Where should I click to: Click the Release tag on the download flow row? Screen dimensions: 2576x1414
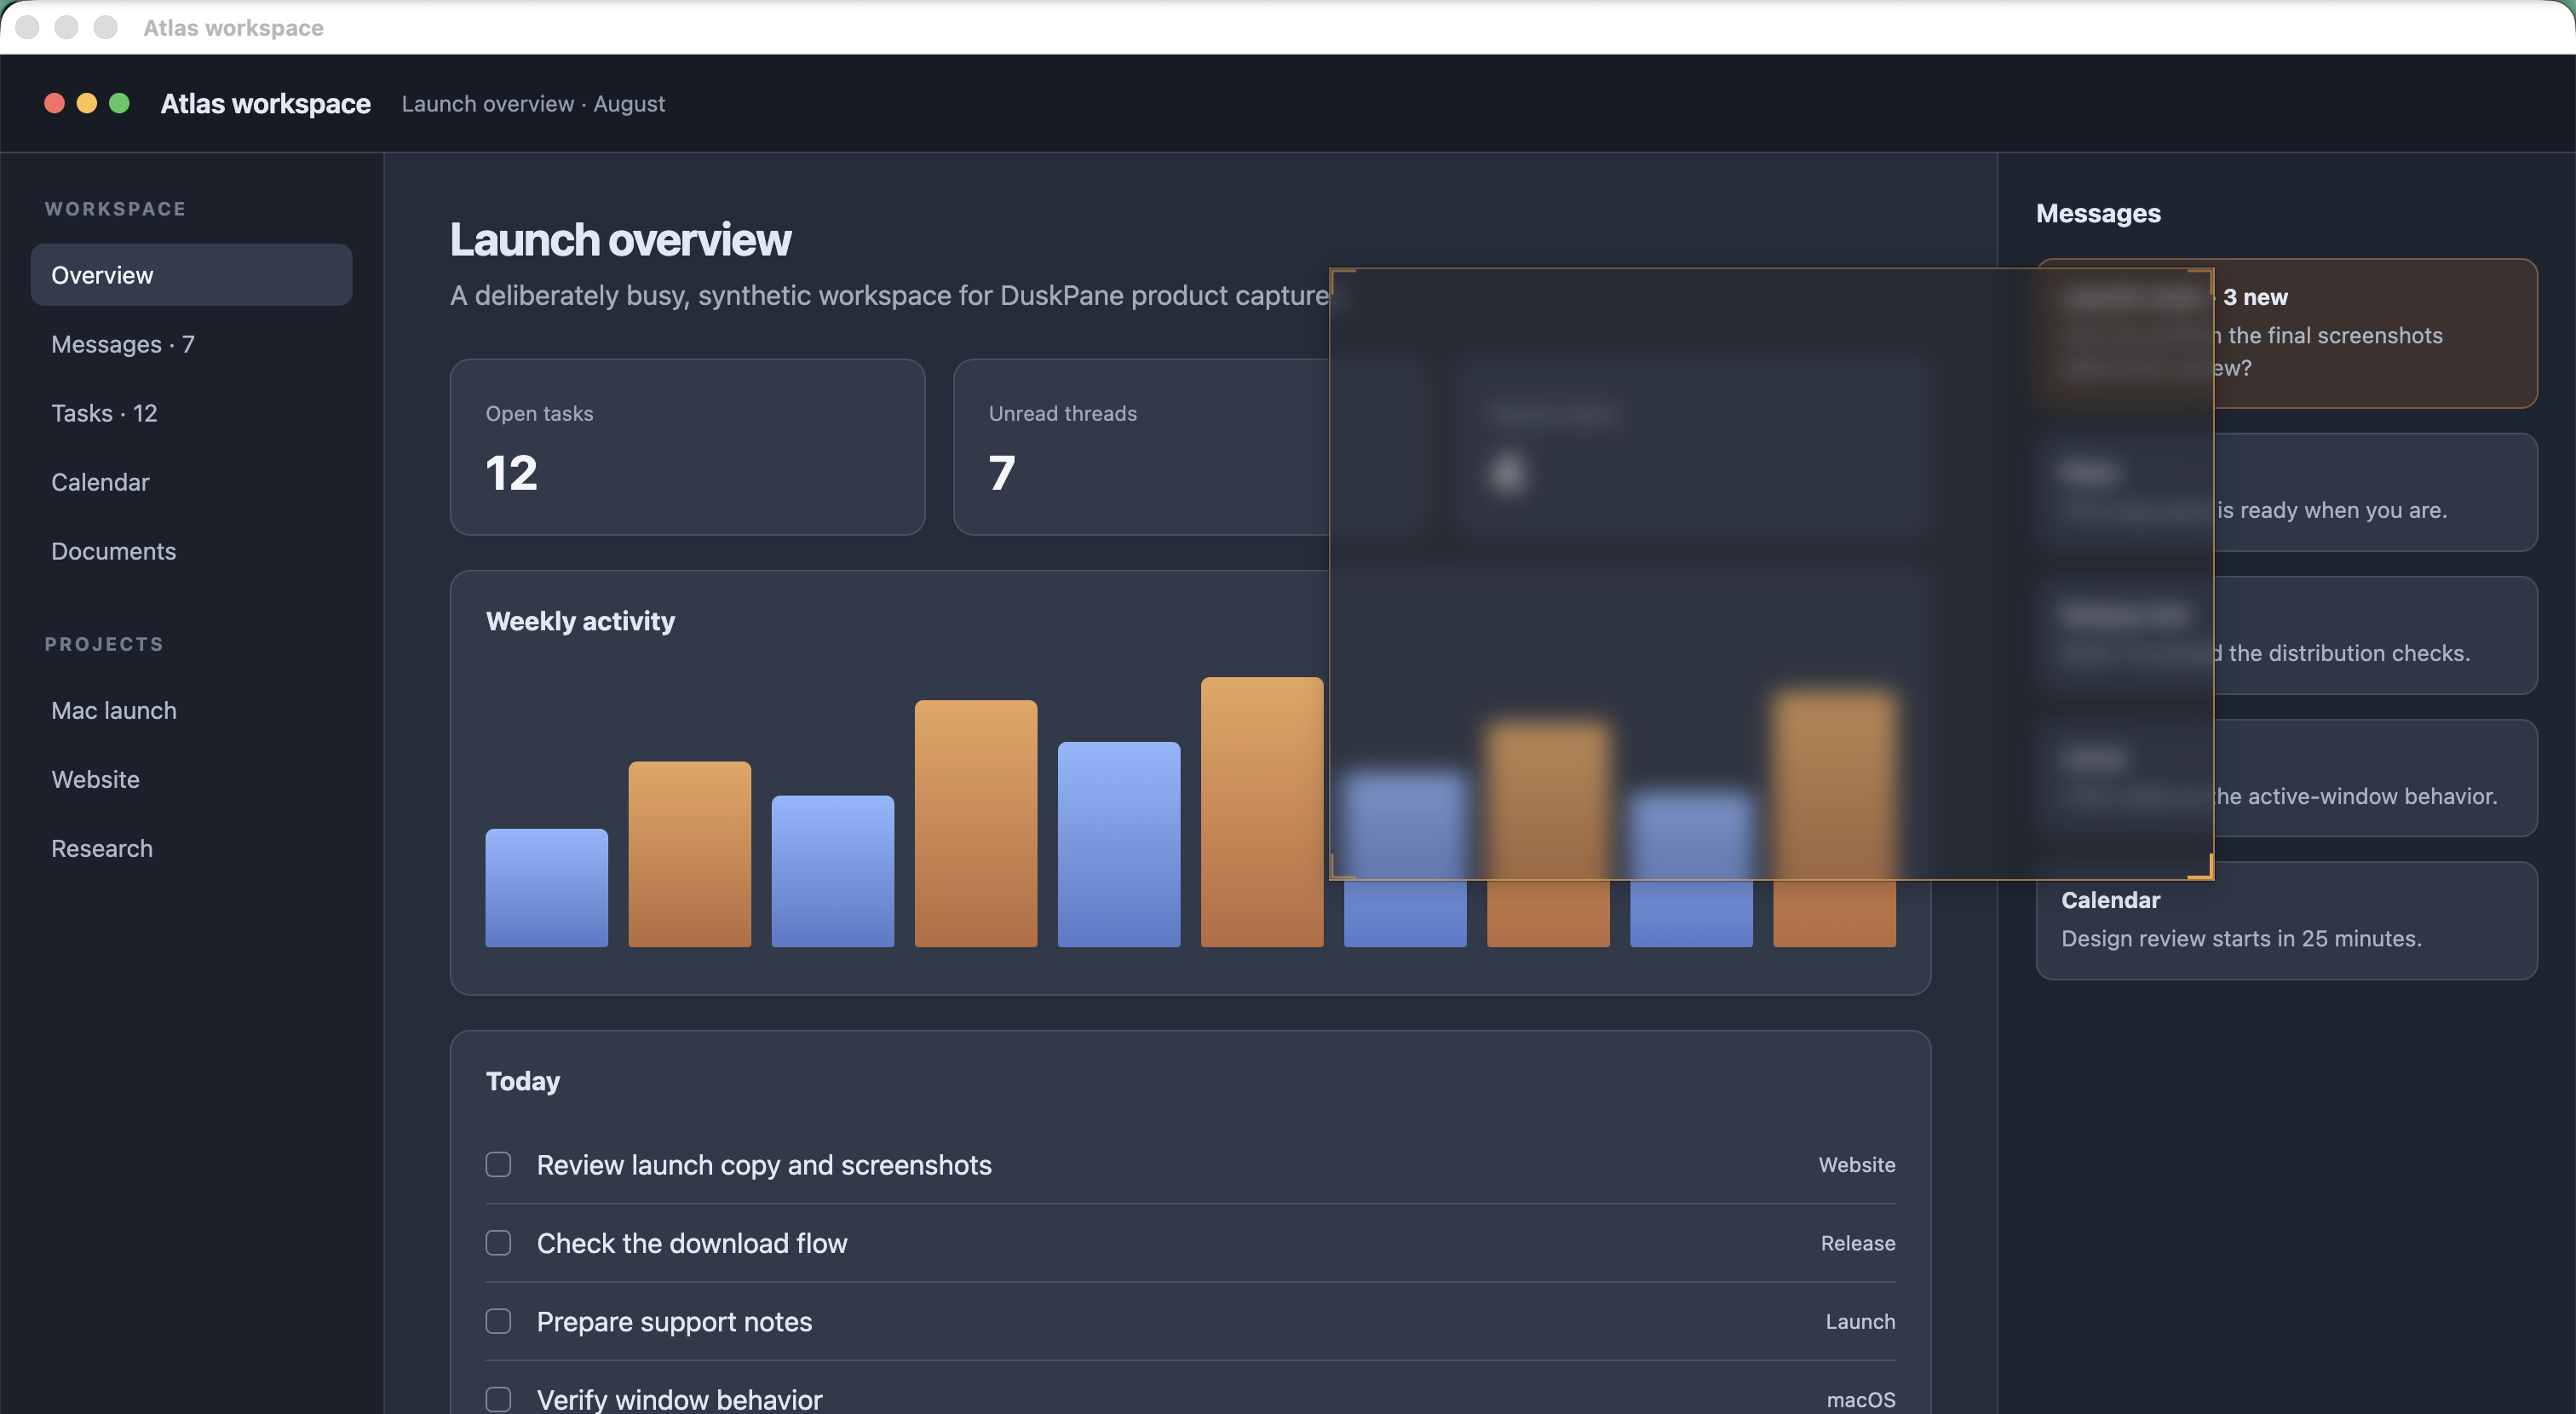point(1858,1243)
